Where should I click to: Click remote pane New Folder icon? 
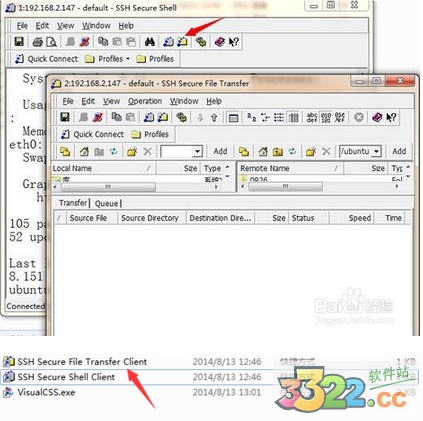(x=311, y=152)
